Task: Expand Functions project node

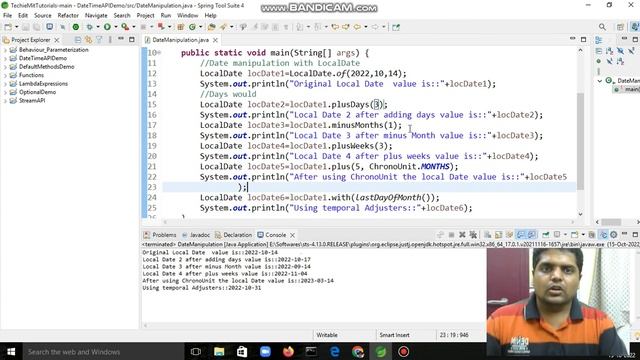Action: [x=5, y=75]
